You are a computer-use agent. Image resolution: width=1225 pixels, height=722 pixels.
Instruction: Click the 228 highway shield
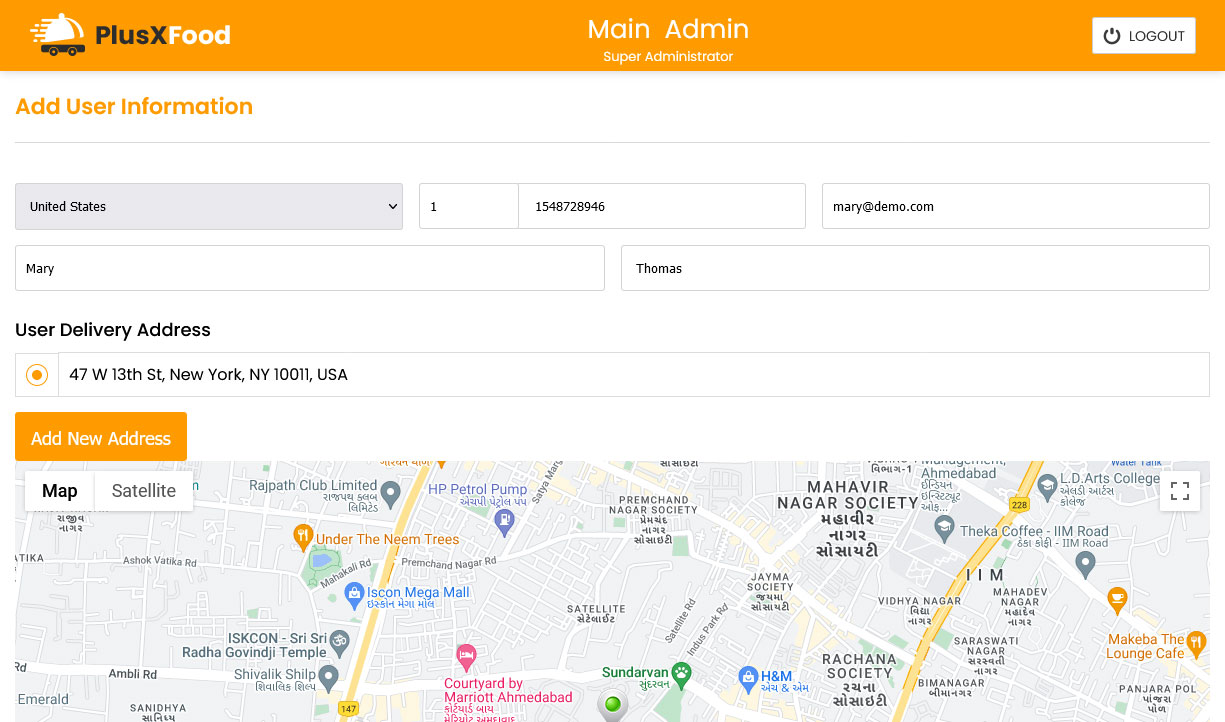pos(1019,503)
